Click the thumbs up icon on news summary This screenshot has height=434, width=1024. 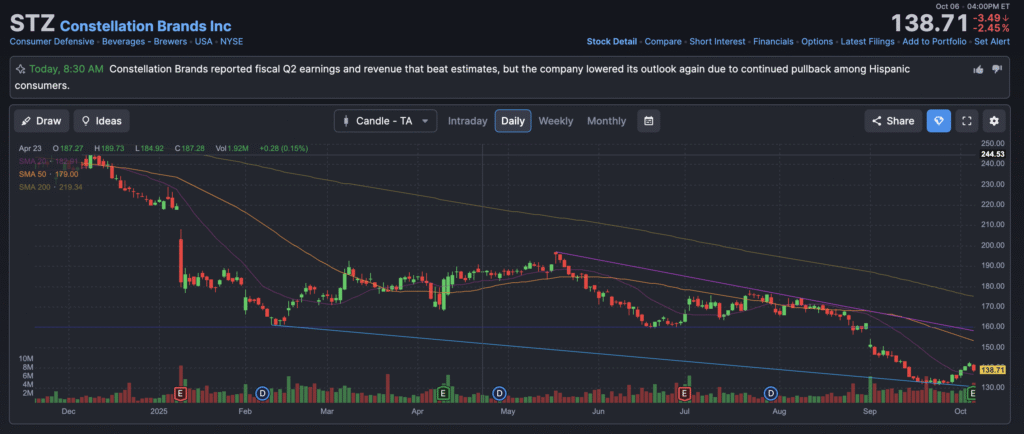pyautogui.click(x=978, y=69)
